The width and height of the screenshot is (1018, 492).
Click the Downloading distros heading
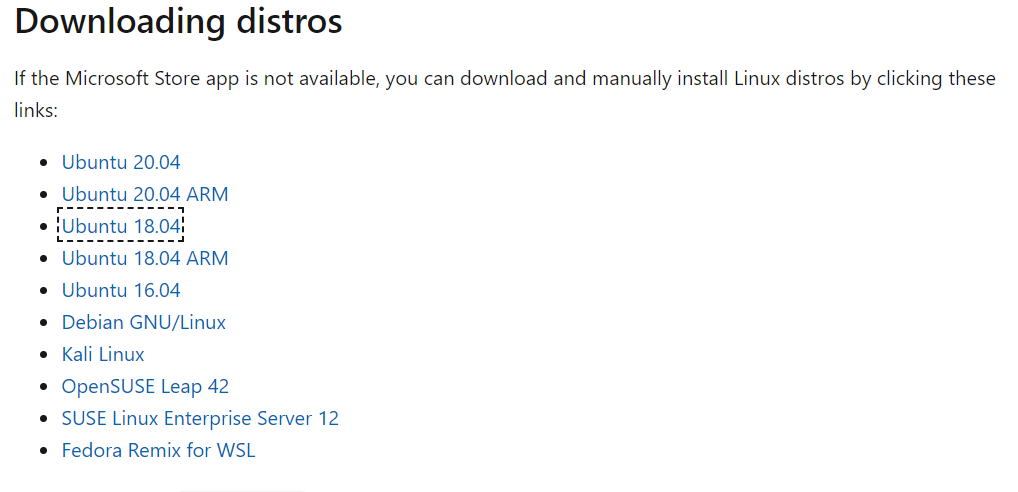click(178, 22)
